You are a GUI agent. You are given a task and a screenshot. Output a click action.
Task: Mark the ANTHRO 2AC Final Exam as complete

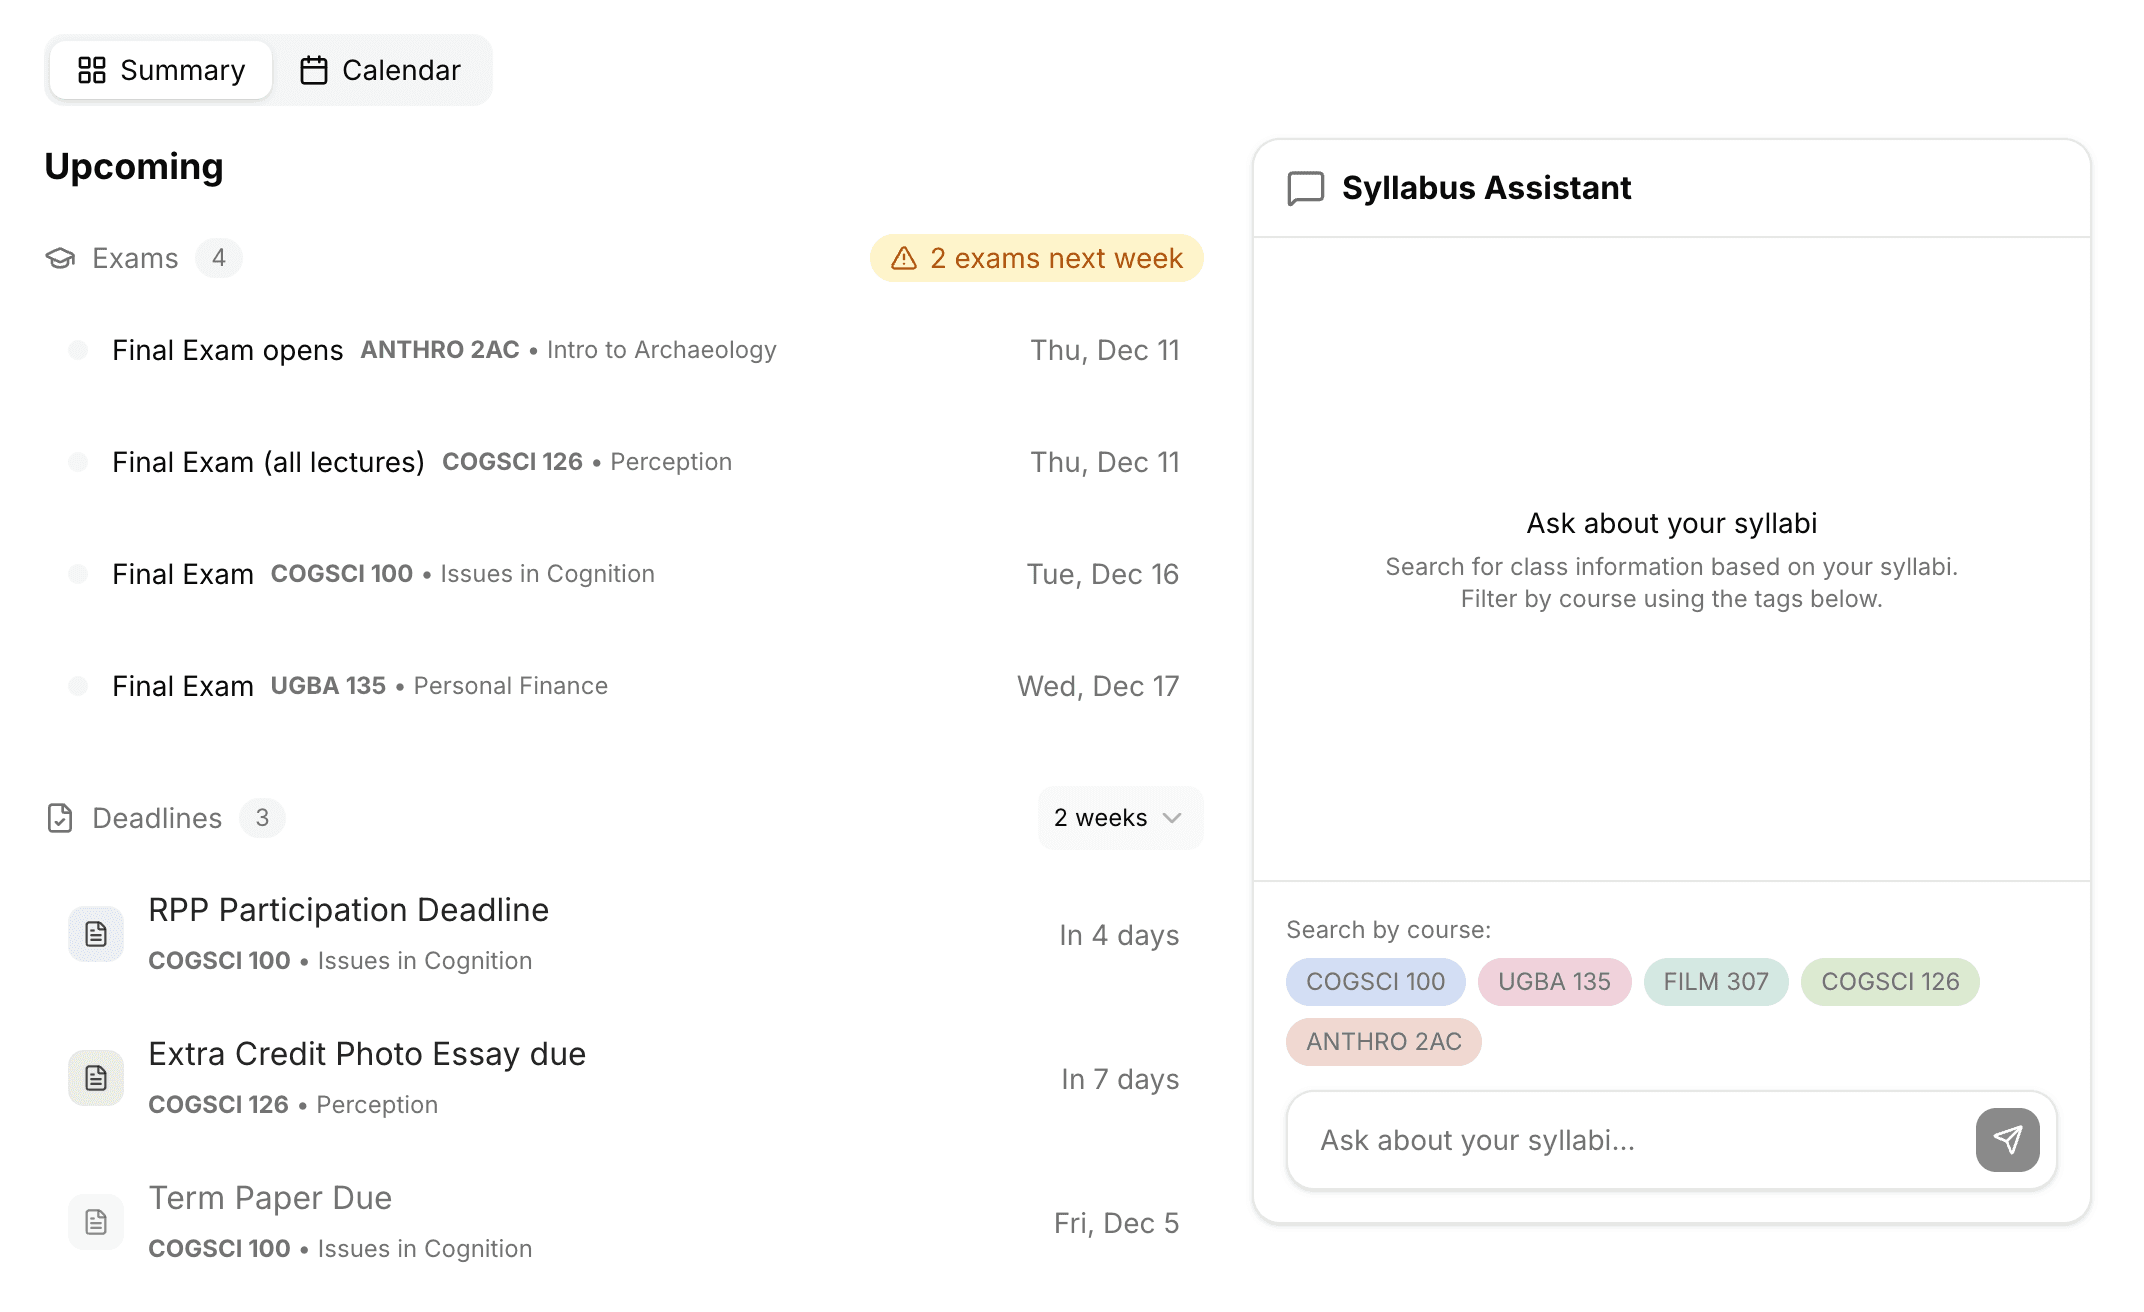pos(77,350)
